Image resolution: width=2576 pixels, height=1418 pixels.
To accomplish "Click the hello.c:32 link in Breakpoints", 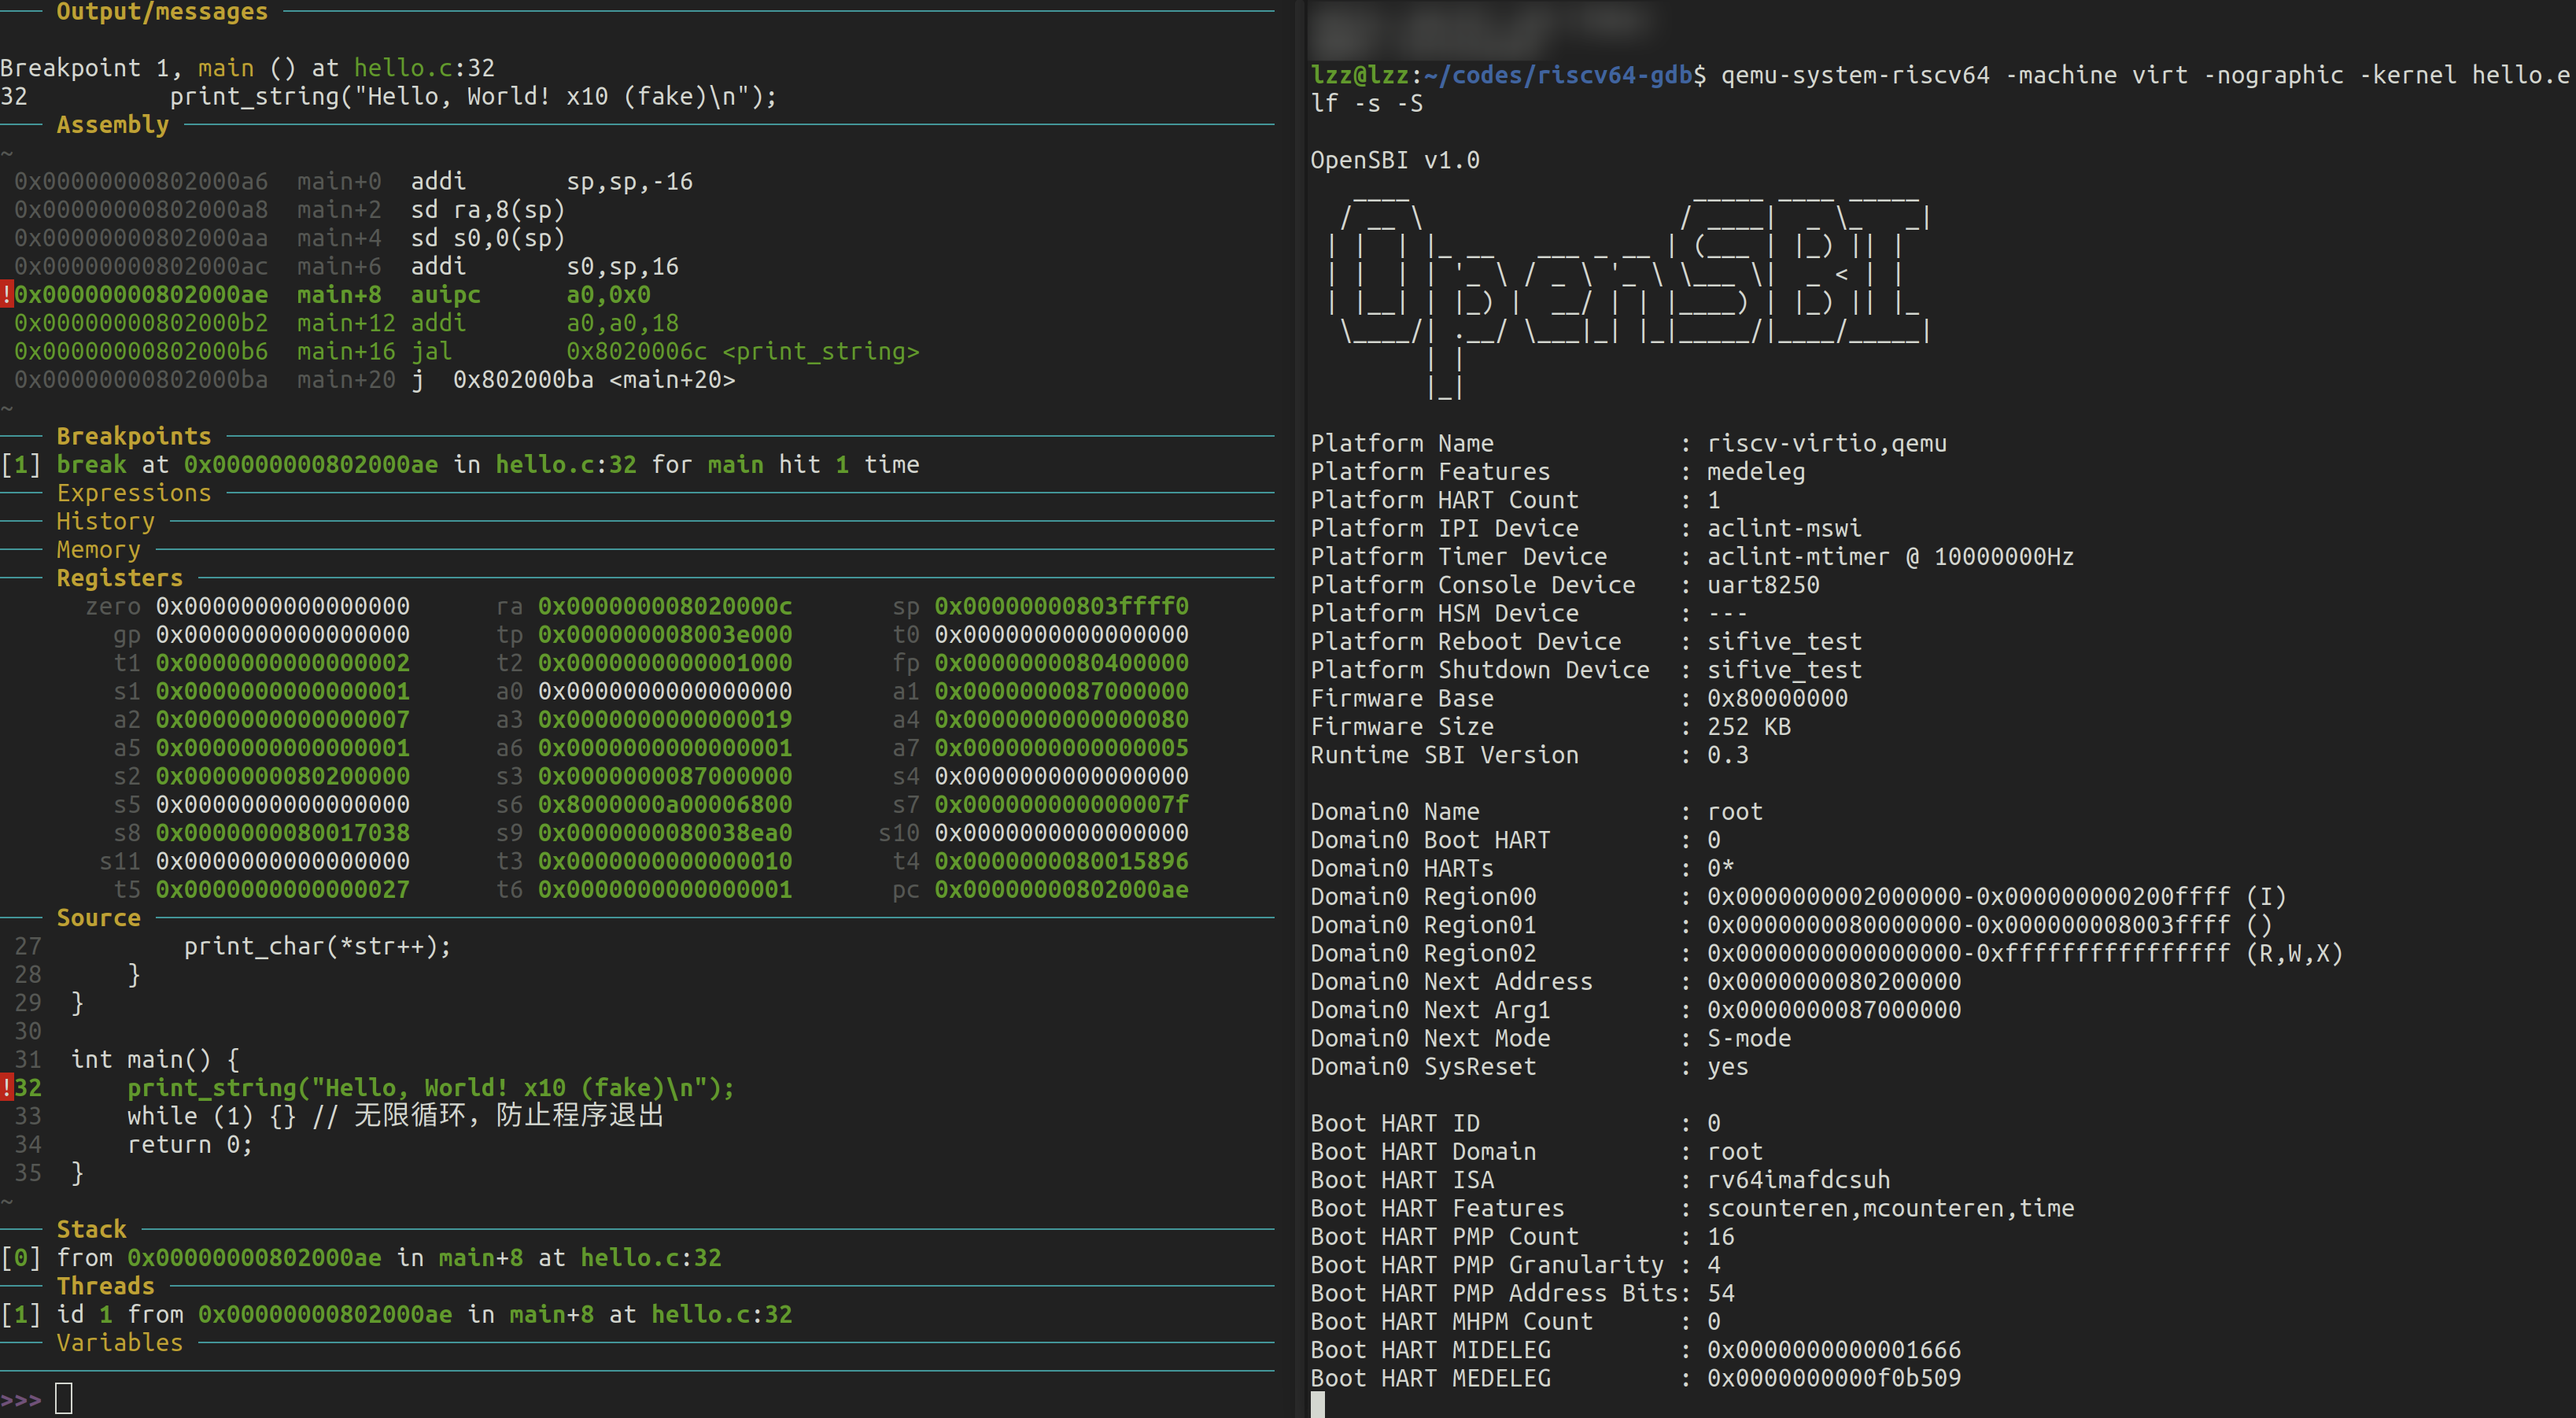I will point(566,465).
